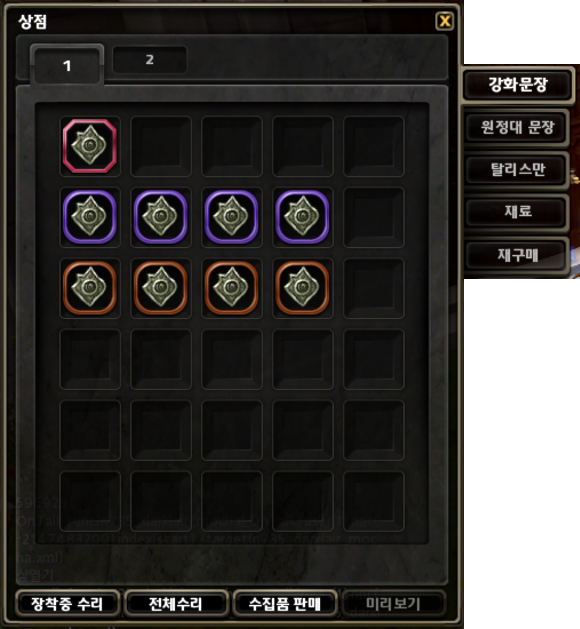Select shop page tab 1
580x629 pixels.
pos(67,65)
